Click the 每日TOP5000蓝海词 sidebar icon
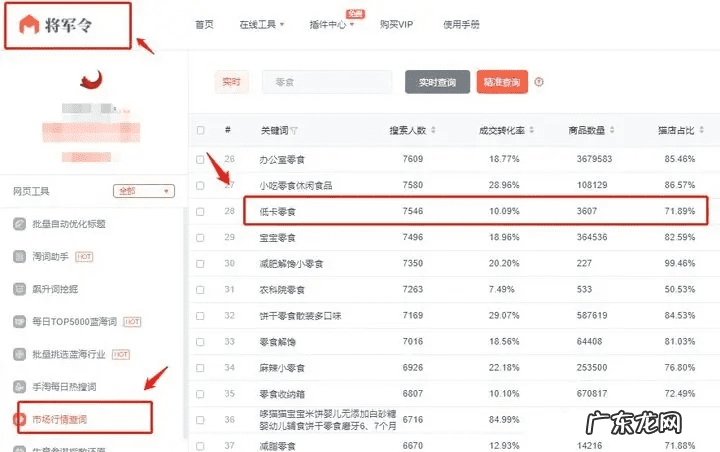Image resolution: width=720 pixels, height=452 pixels. pos(19,322)
